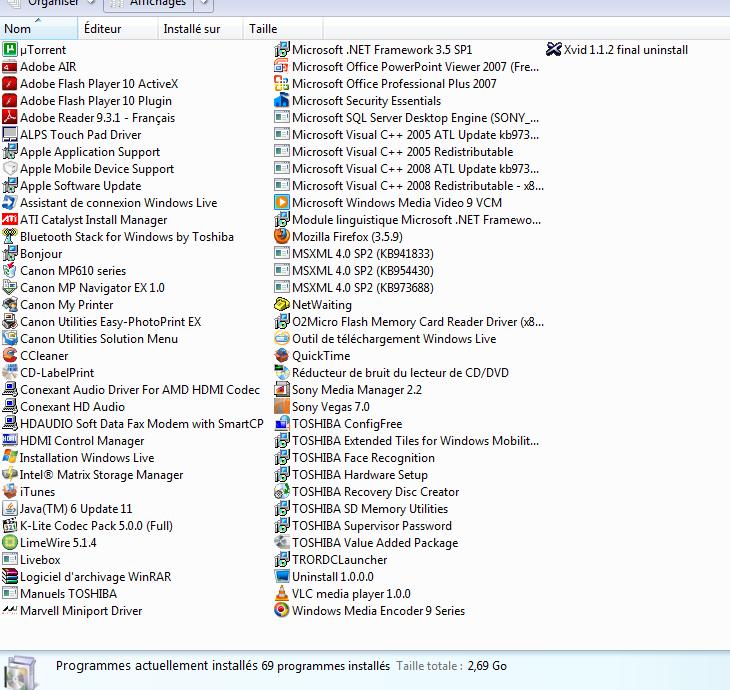Select Canon MP610 series entry

pos(64,271)
